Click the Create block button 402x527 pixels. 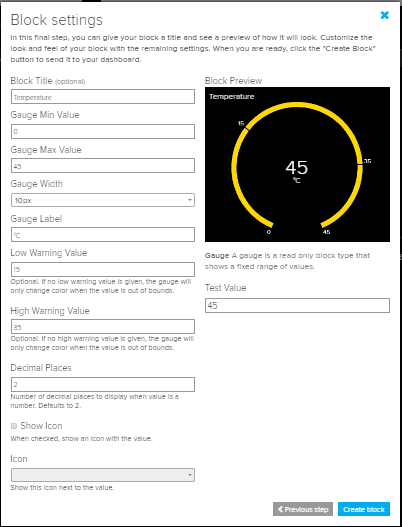364,509
